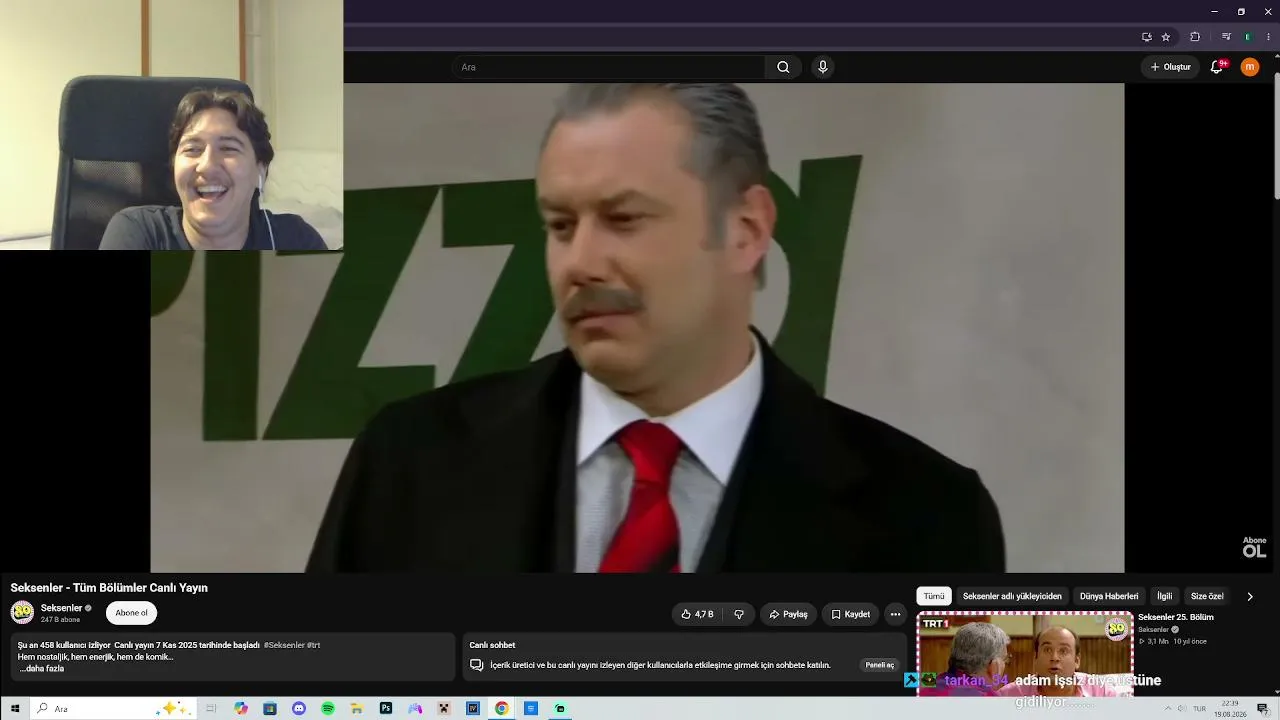This screenshot has width=1280, height=720.
Task: Select 'Seksenler adlı yükleyiciden' chip
Action: [1012, 596]
